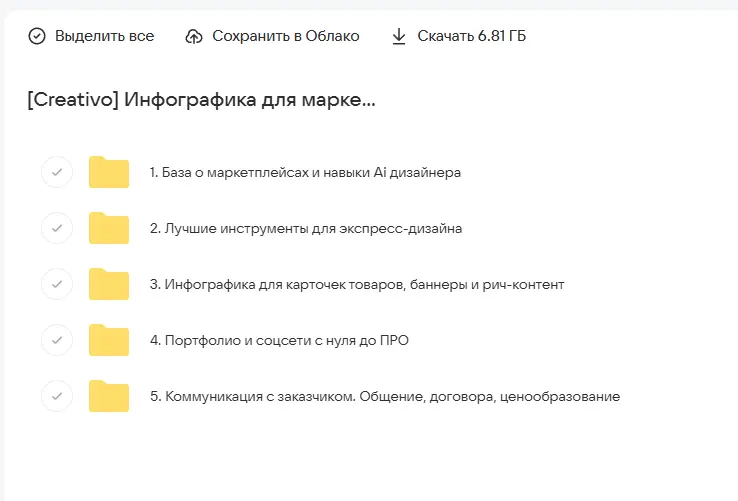Viewport: 738px width, 501px height.
Task: Click the download arrow icon
Action: pos(399,36)
